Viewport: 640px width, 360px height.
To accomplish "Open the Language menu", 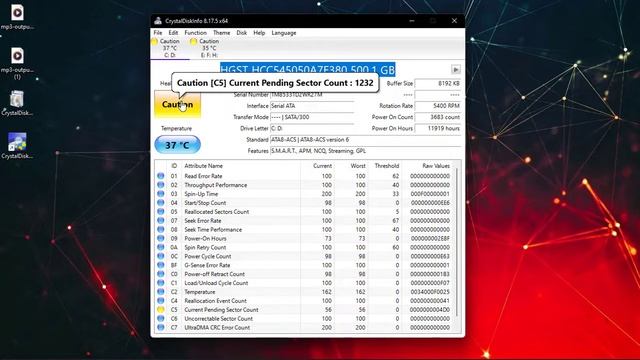I will (284, 33).
